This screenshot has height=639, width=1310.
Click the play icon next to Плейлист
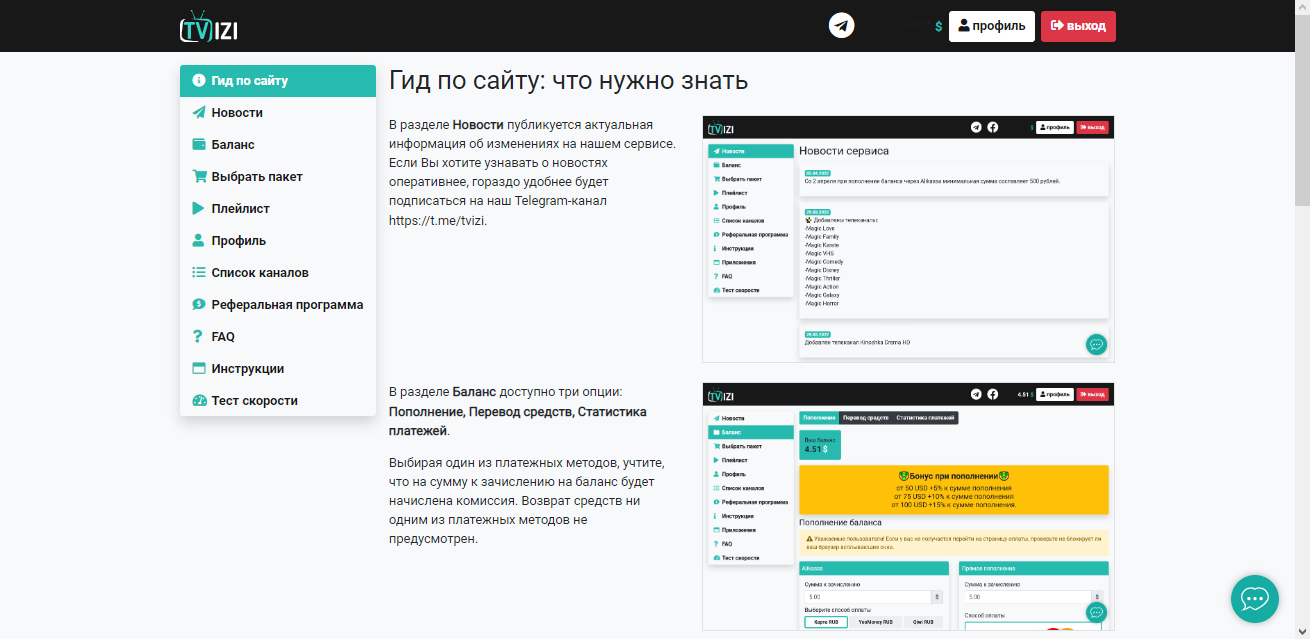(198, 209)
